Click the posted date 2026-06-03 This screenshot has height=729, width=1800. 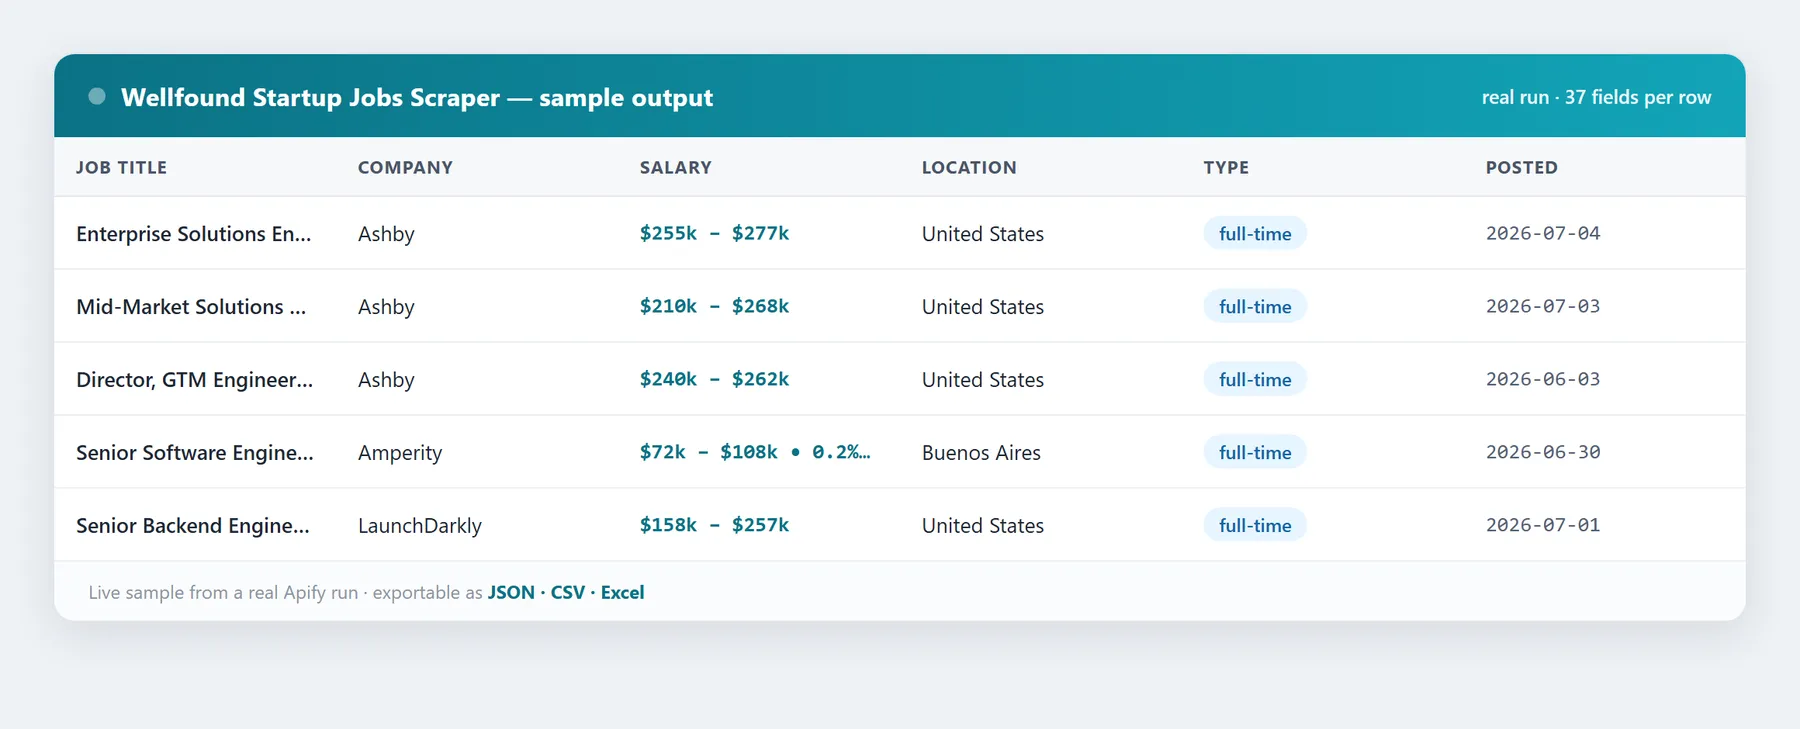[x=1543, y=379]
